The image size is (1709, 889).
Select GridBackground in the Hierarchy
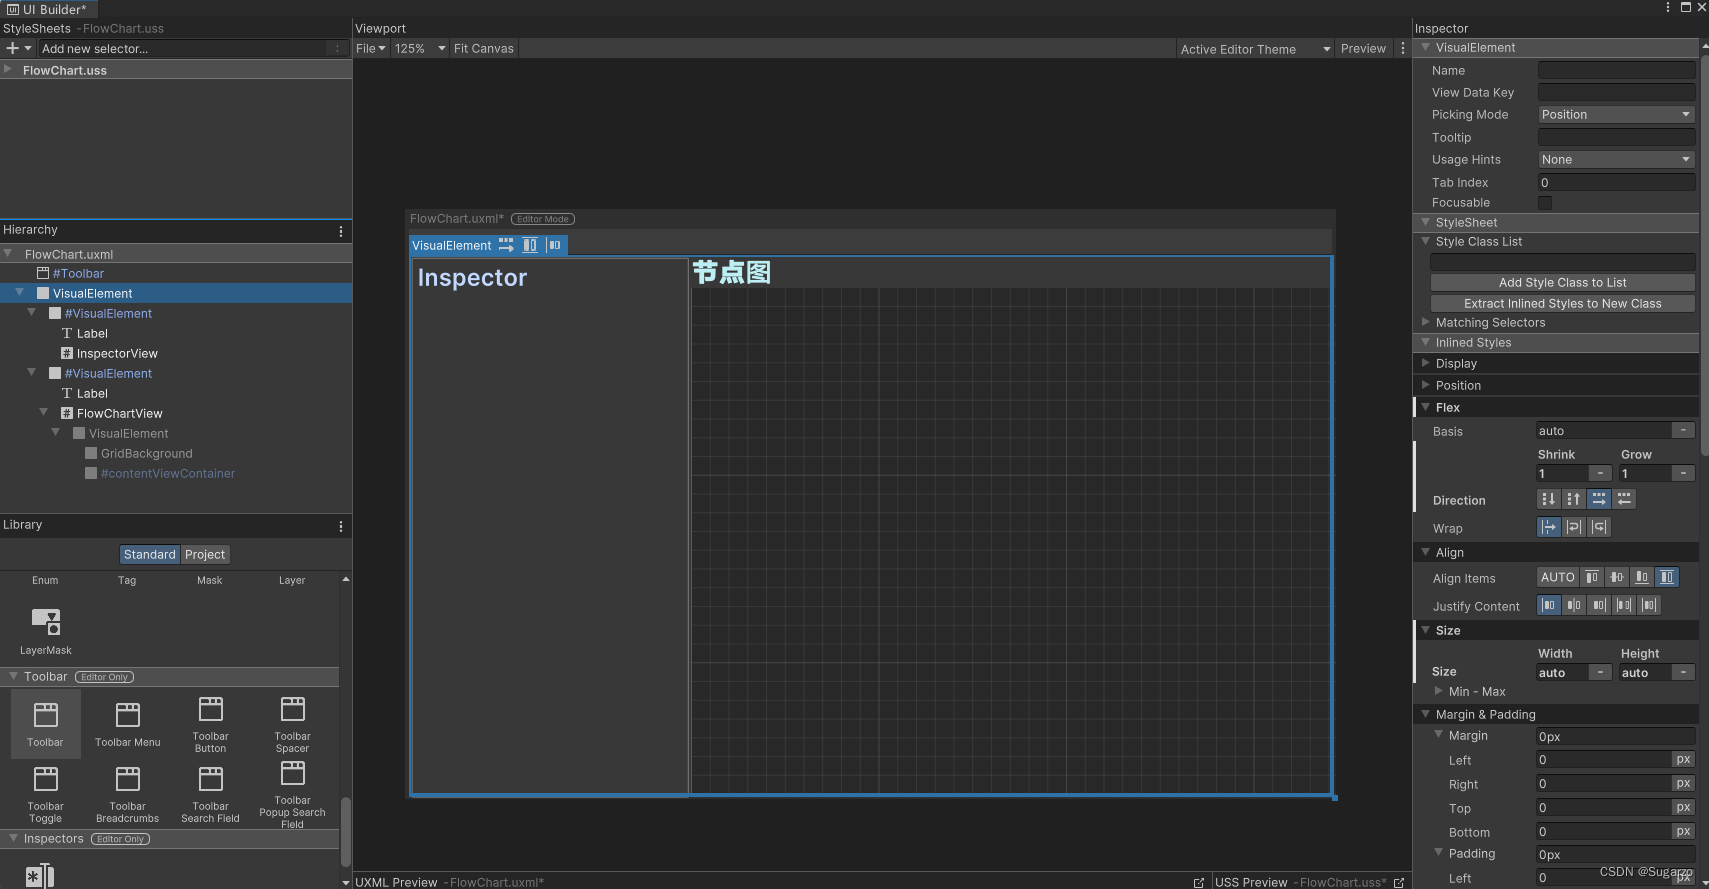(x=146, y=454)
